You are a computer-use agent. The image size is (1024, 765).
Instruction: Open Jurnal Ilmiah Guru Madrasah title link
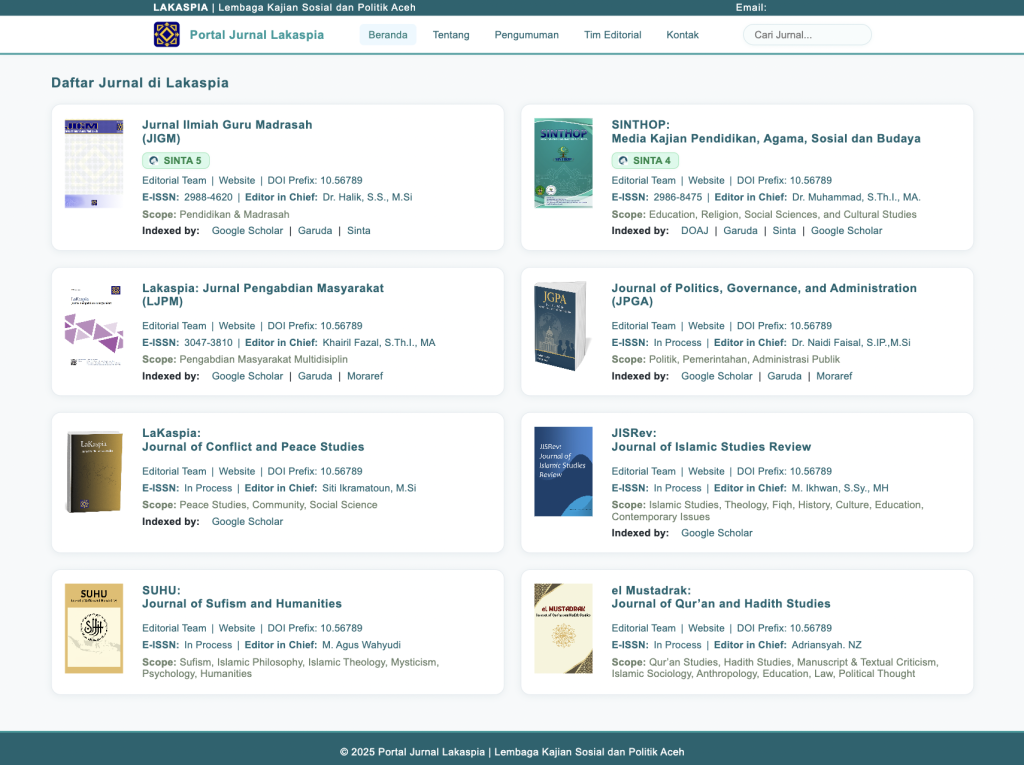pos(227,125)
